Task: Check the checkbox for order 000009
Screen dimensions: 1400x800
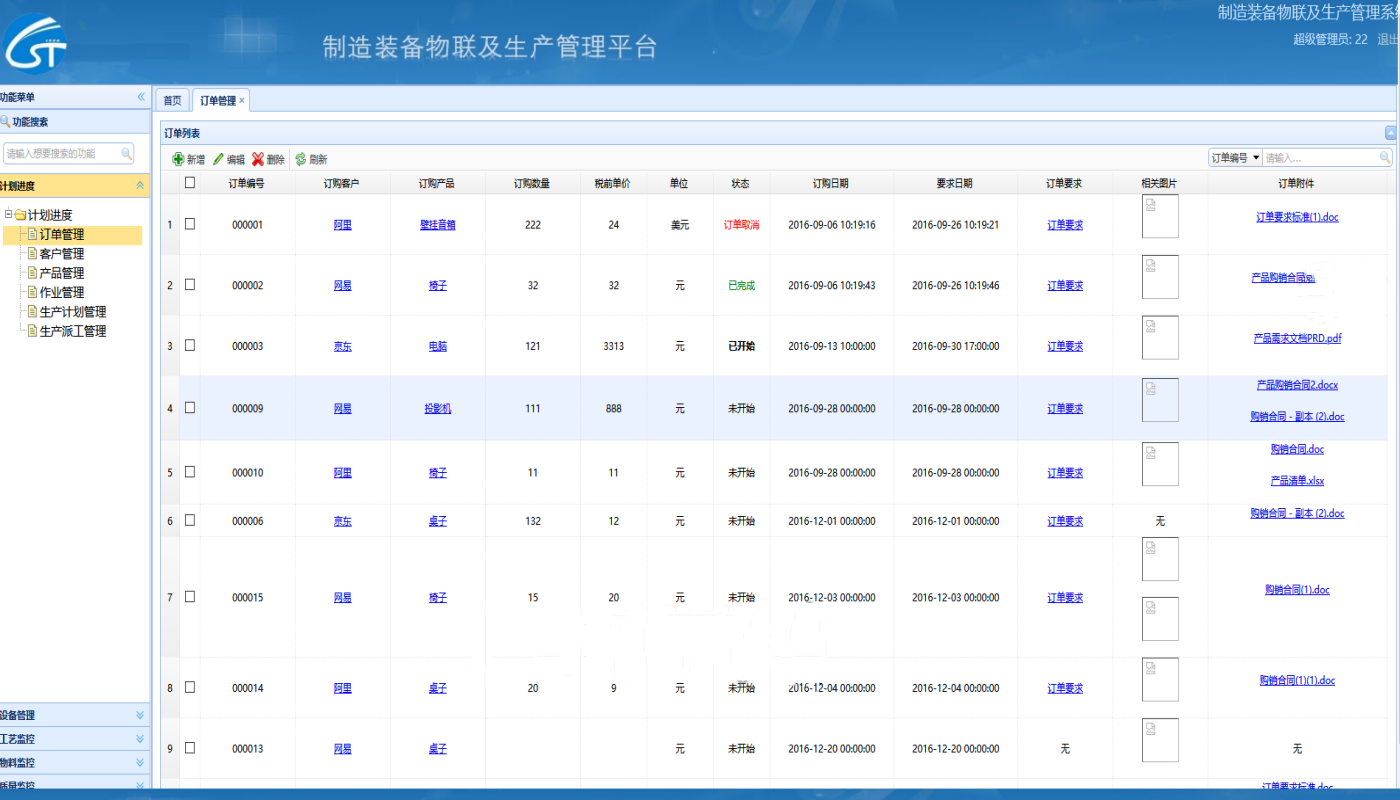Action: [189, 408]
